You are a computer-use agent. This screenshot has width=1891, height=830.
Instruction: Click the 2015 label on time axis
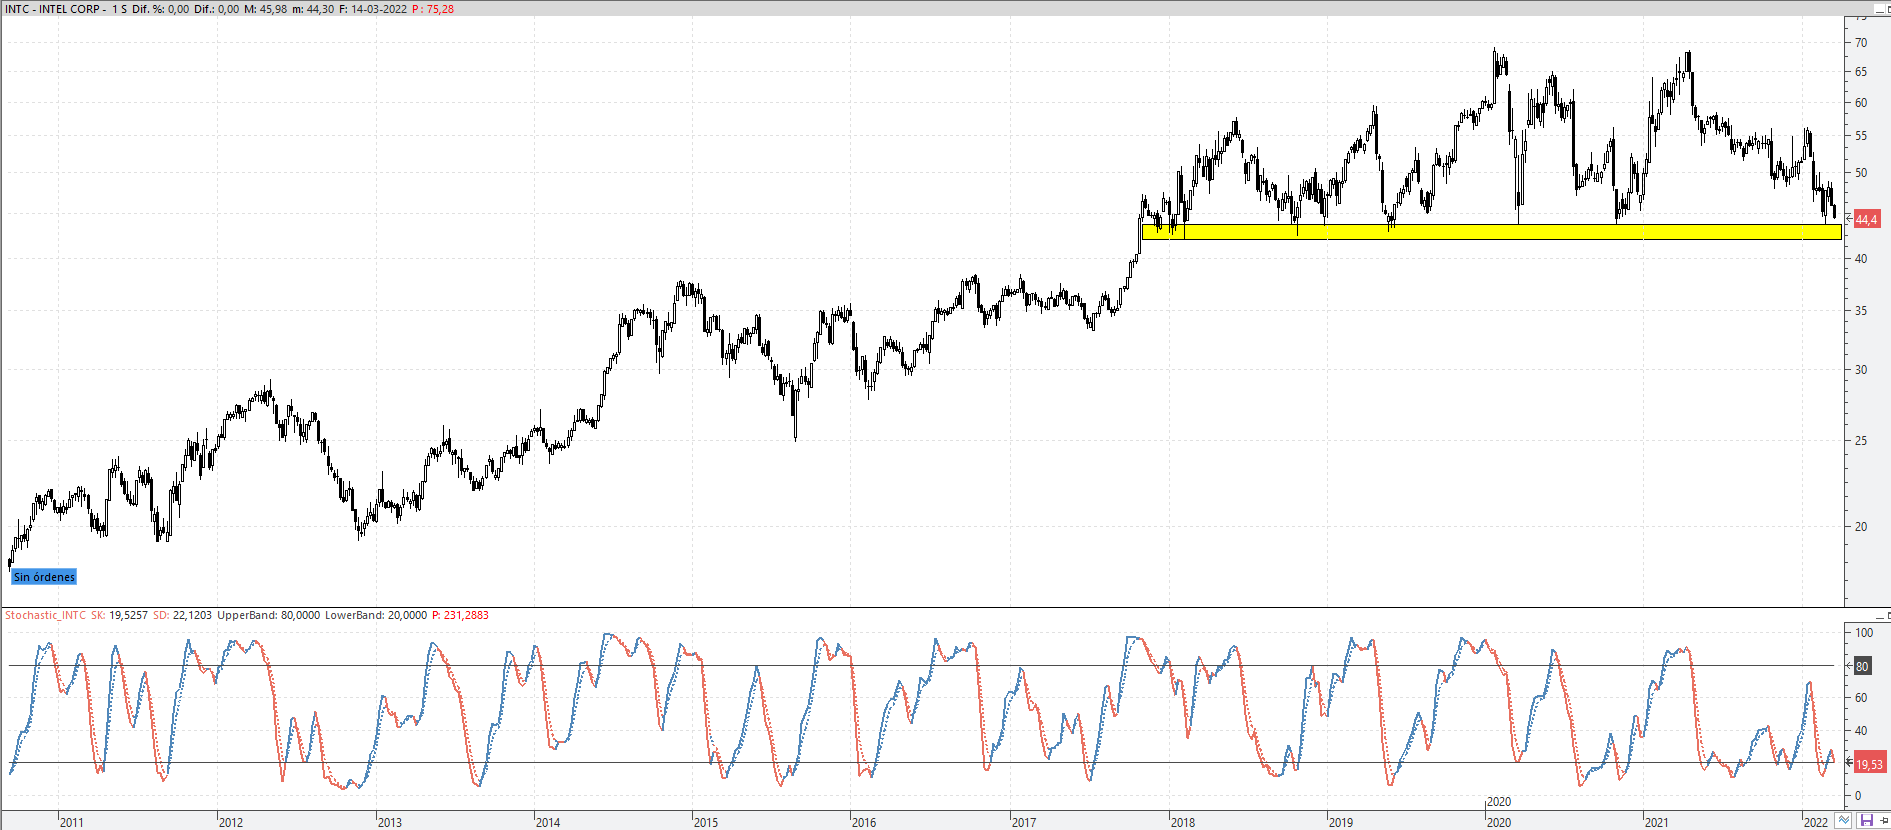pos(706,822)
